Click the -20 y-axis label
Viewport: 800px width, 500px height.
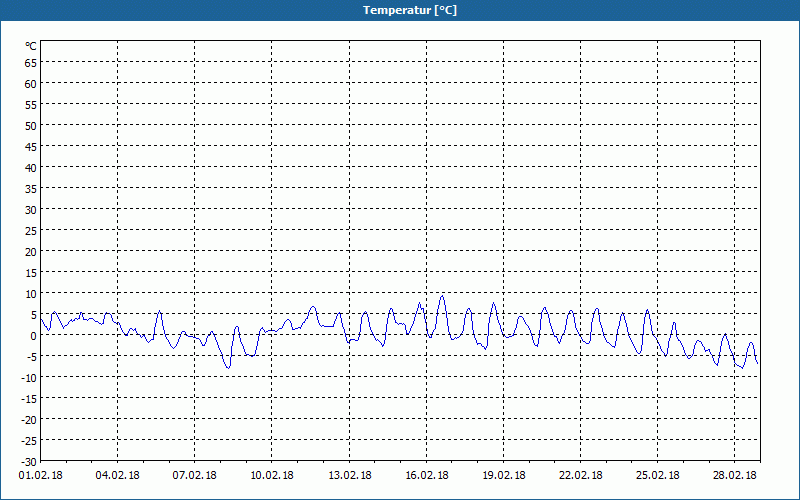tap(29, 419)
